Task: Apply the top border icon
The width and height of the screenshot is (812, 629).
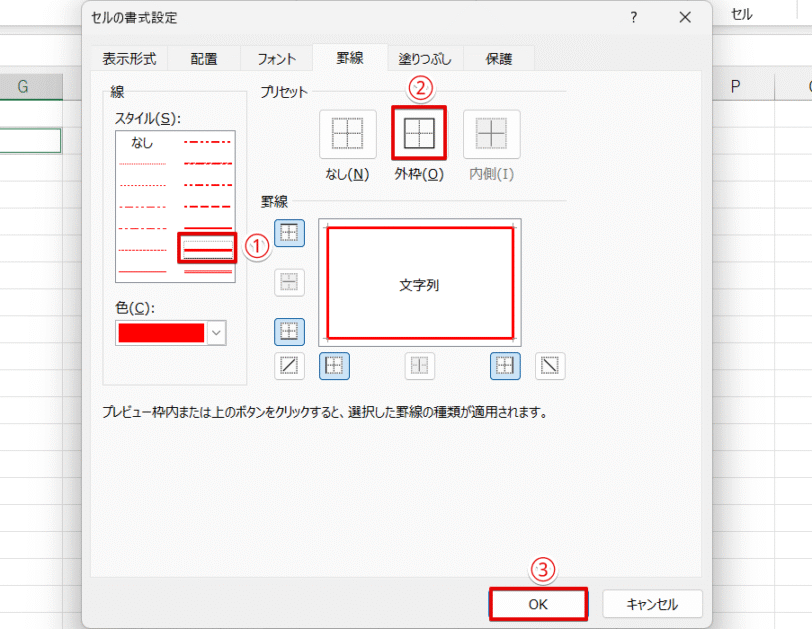Action: (x=289, y=234)
